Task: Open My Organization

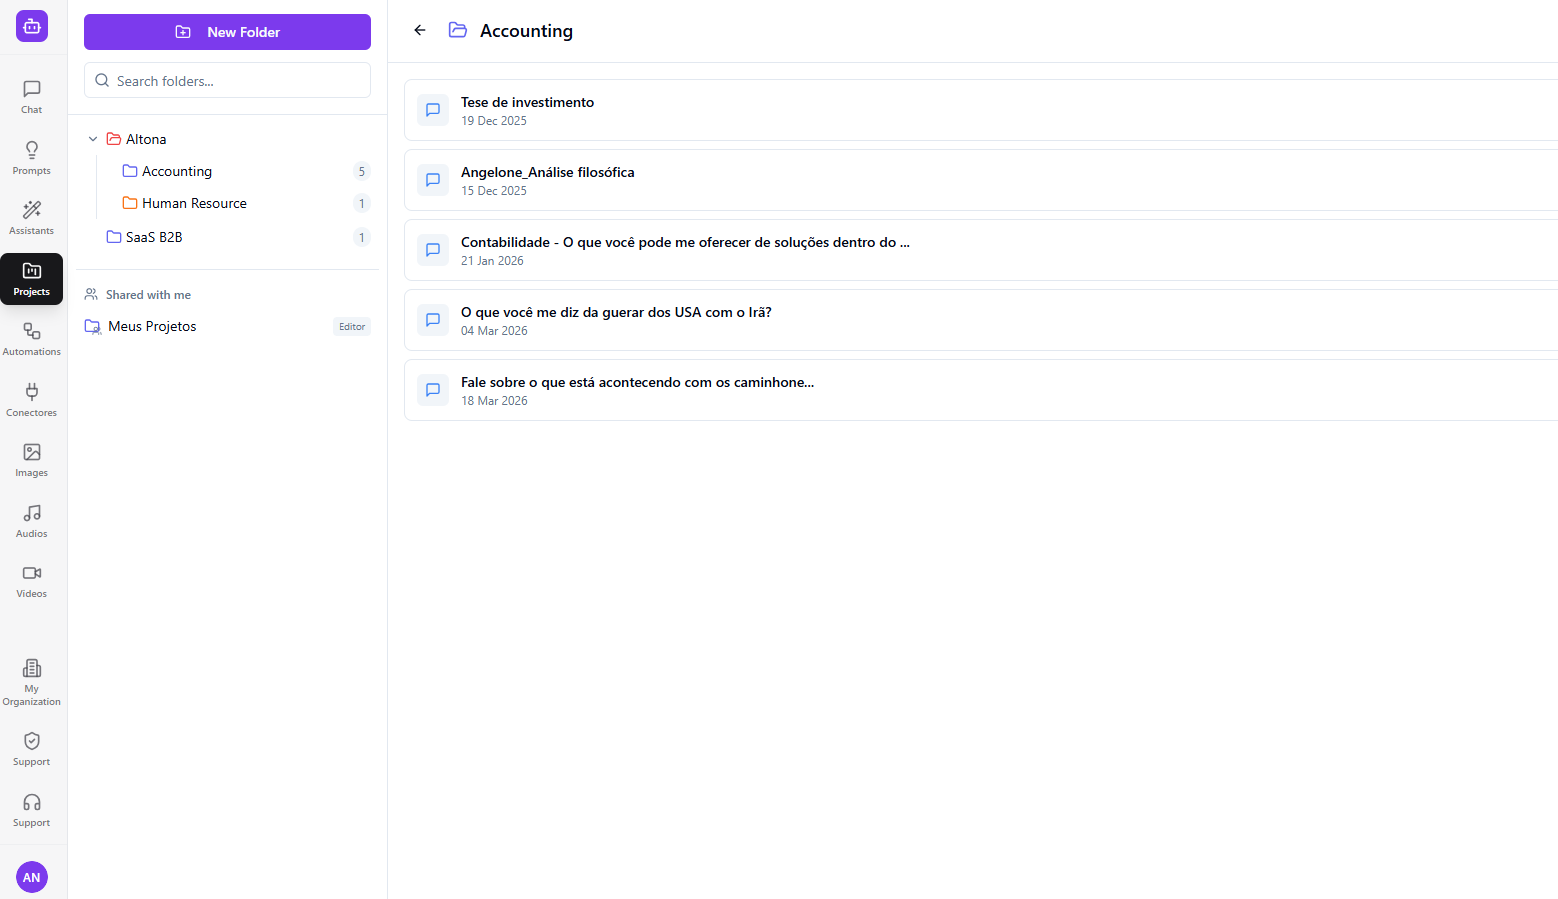Action: (x=32, y=682)
